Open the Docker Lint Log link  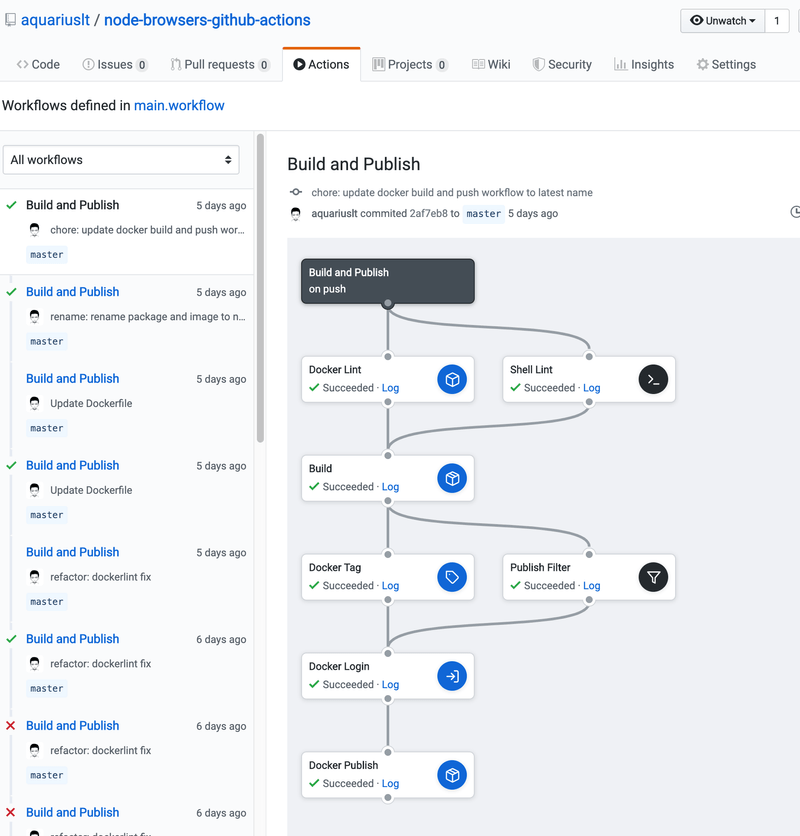click(x=390, y=388)
